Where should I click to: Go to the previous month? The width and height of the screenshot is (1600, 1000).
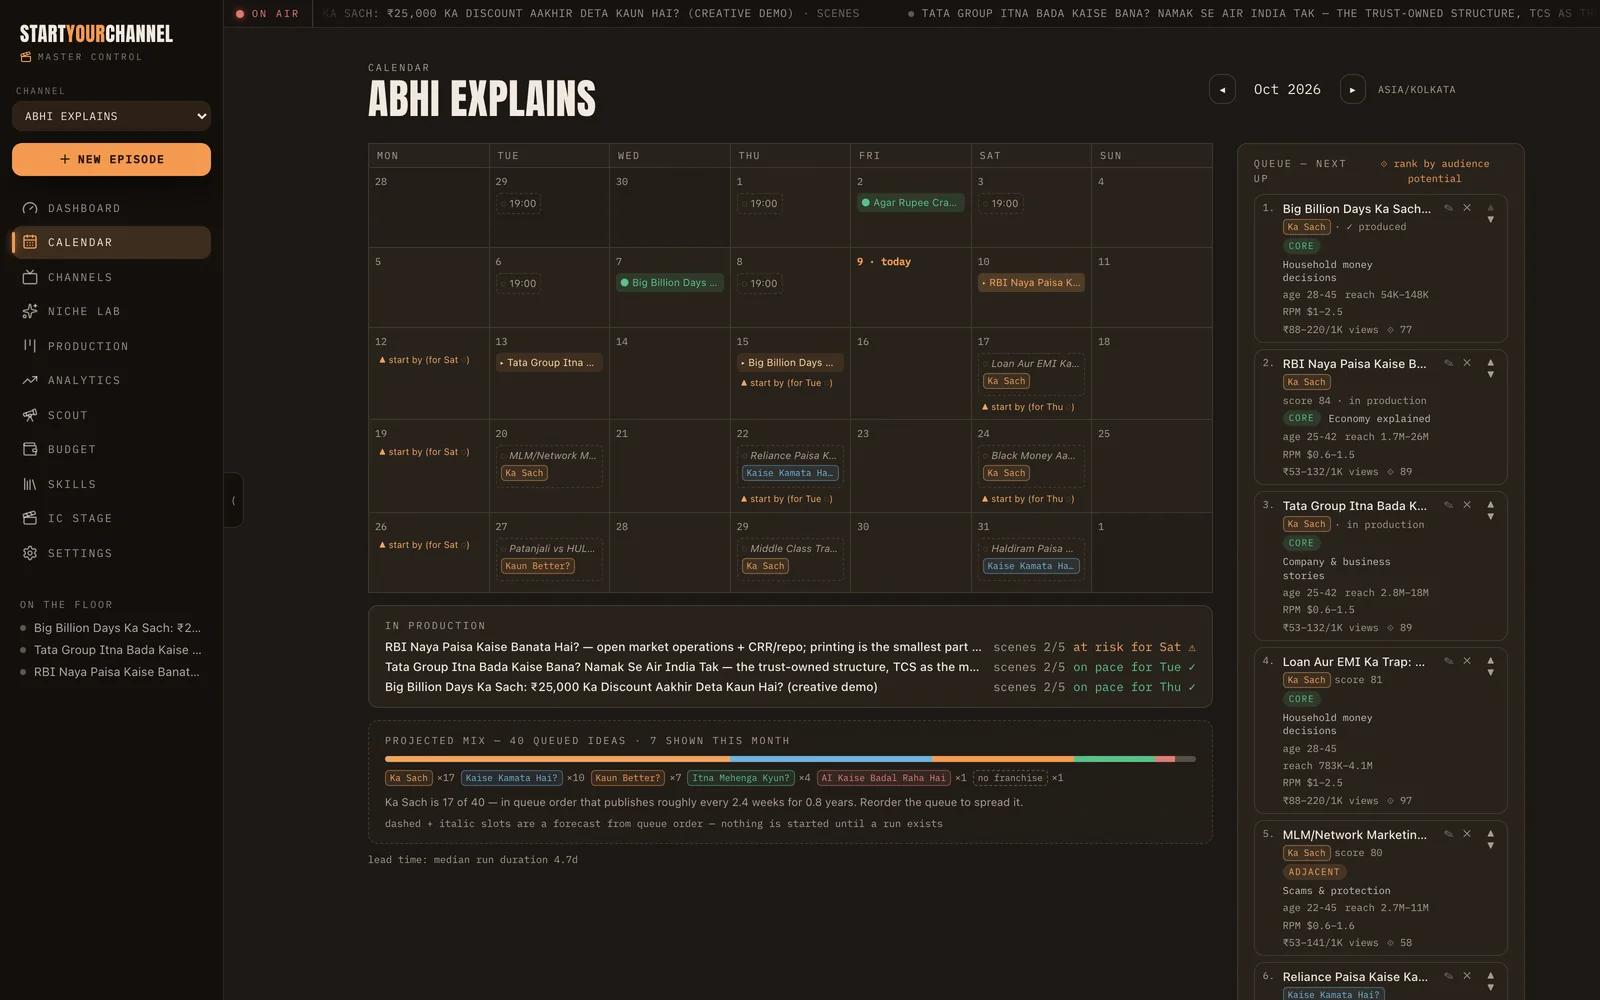(x=1222, y=89)
